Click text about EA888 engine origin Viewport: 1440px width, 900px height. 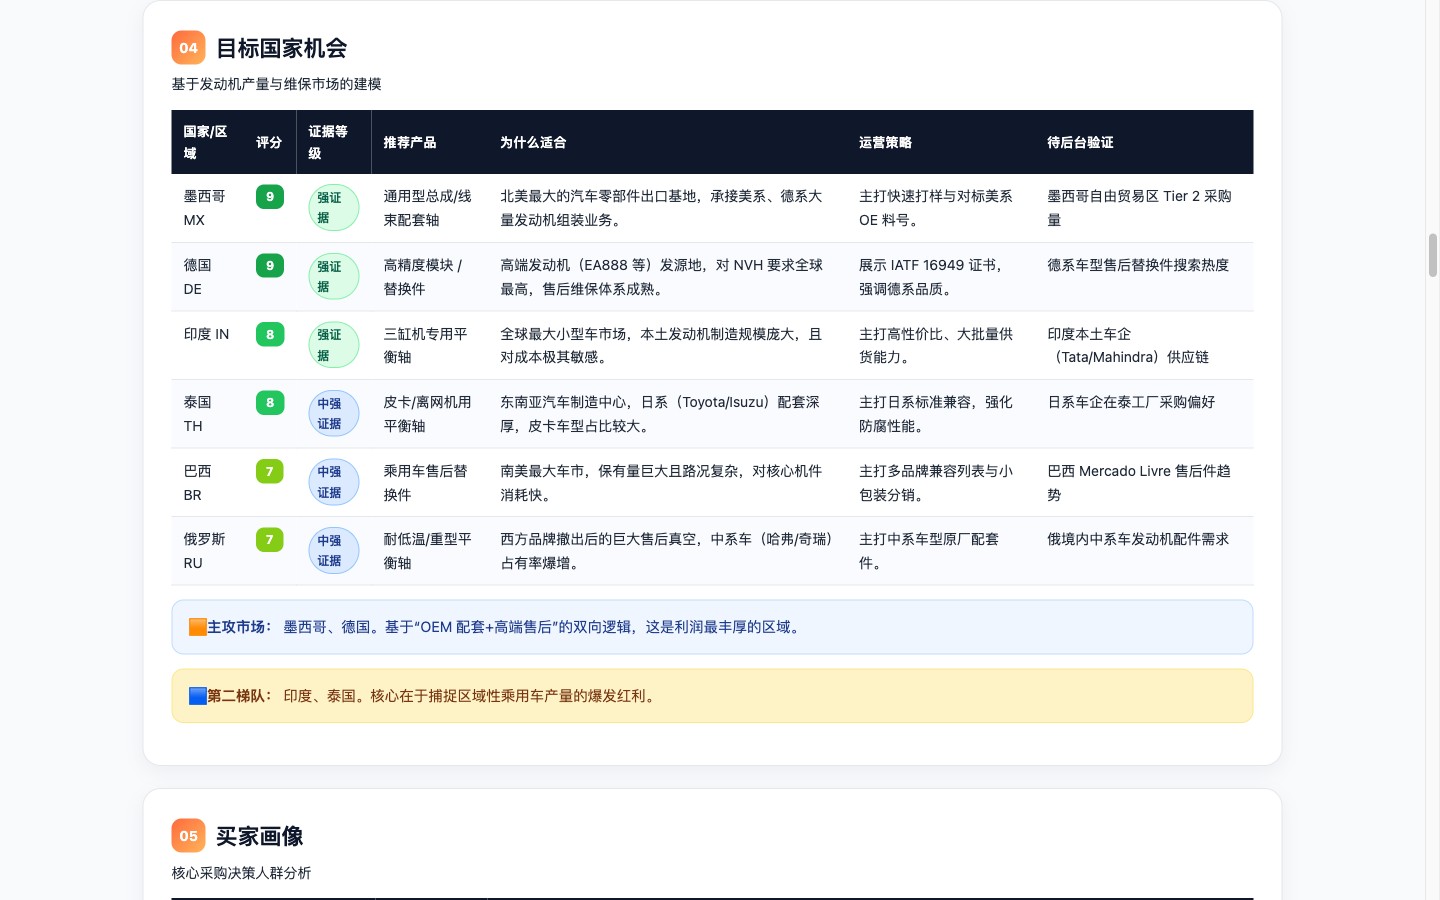click(x=661, y=277)
